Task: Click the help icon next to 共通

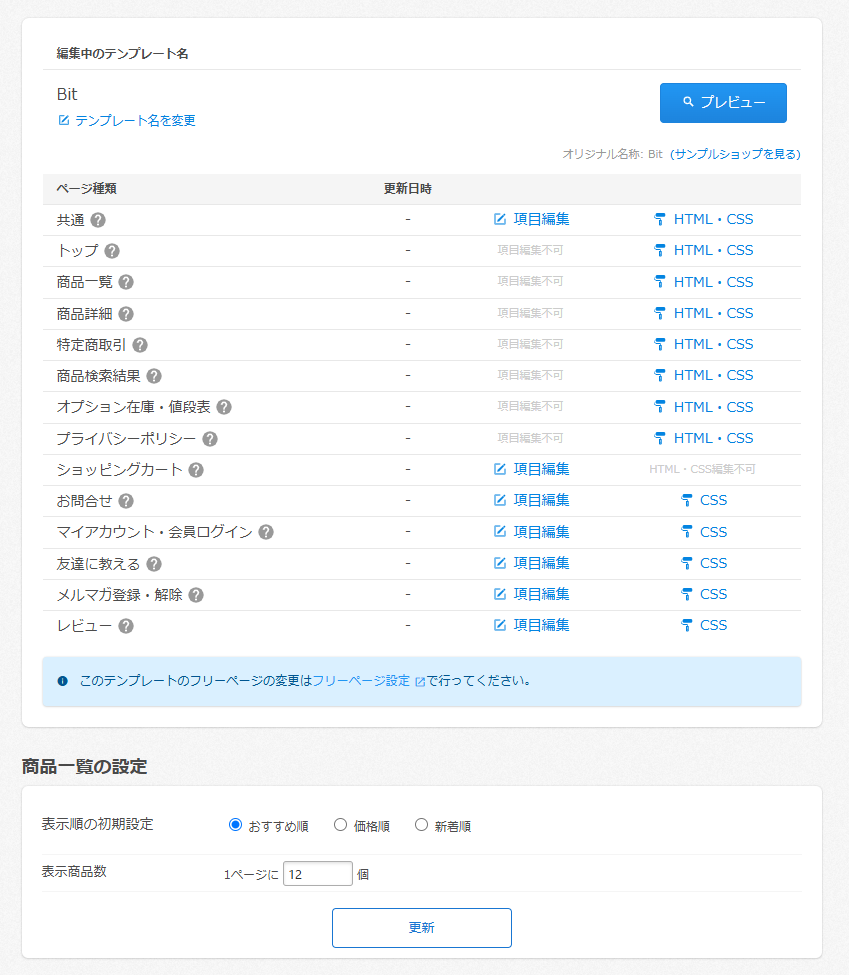Action: click(96, 219)
